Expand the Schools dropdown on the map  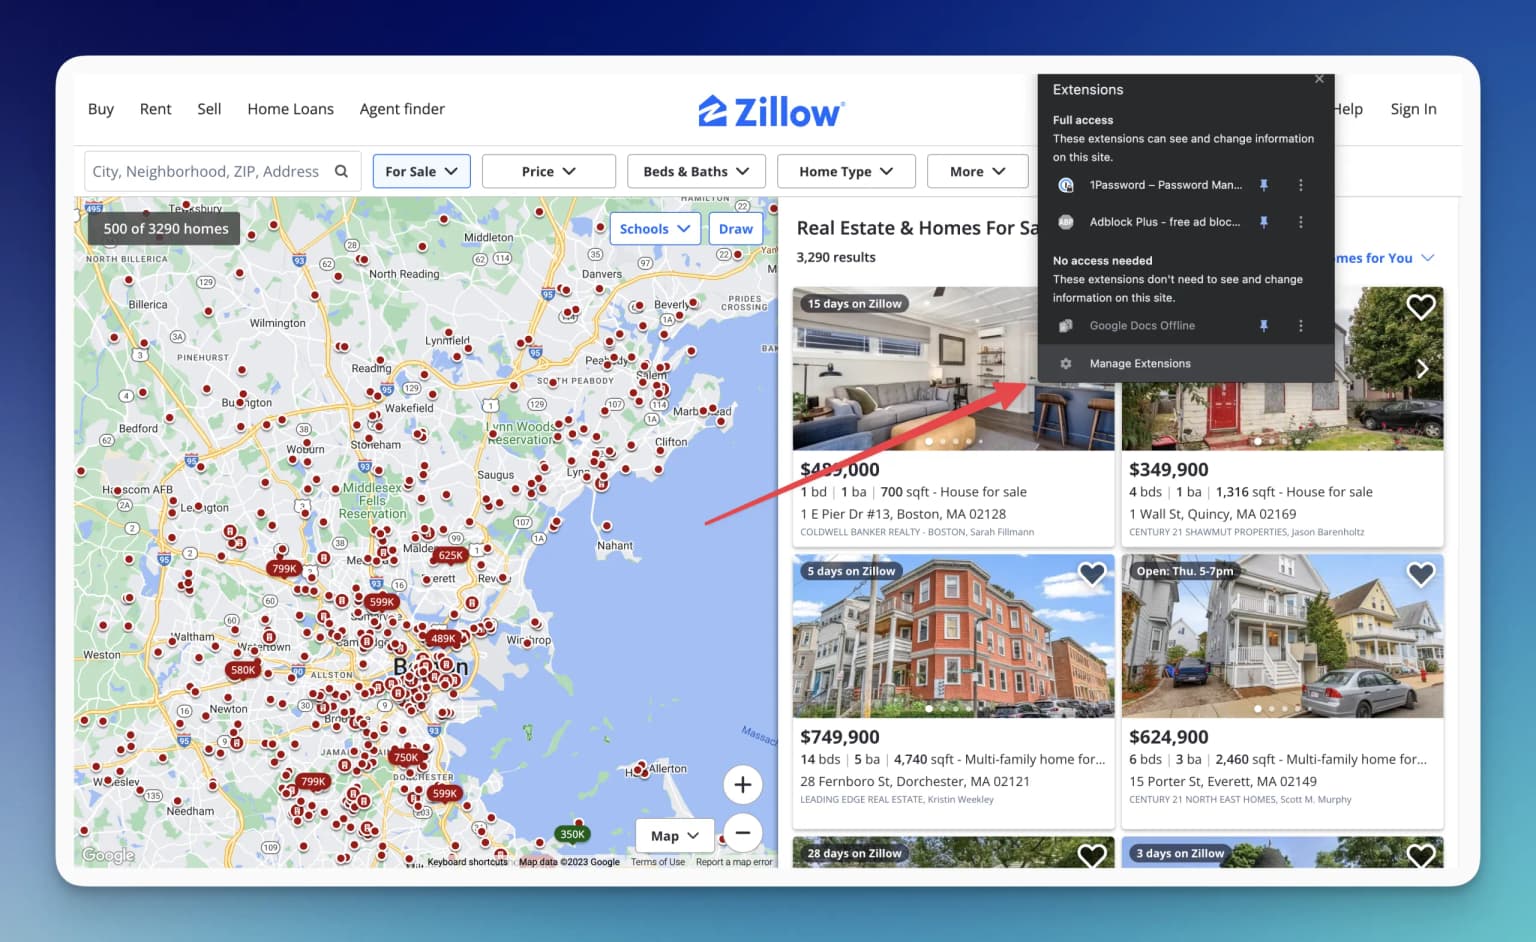click(x=655, y=229)
